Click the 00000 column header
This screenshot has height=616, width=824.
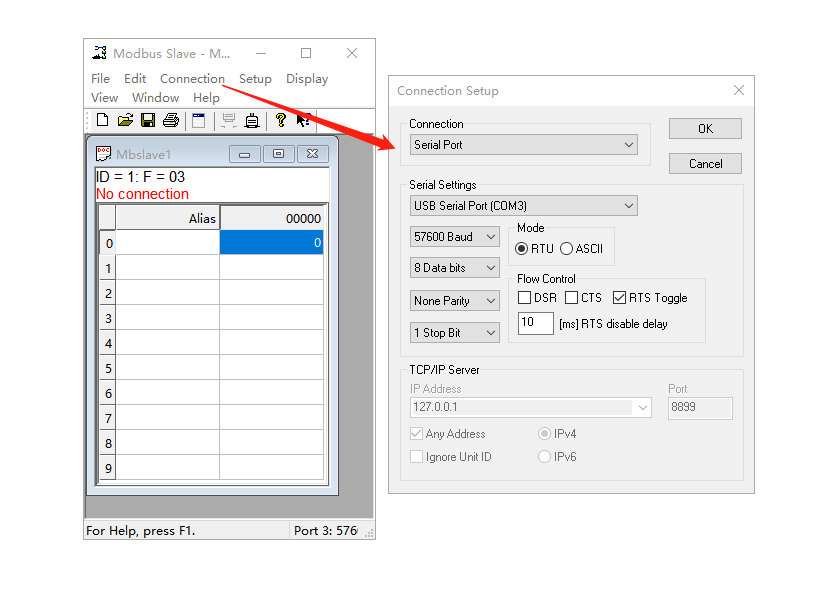click(x=271, y=218)
